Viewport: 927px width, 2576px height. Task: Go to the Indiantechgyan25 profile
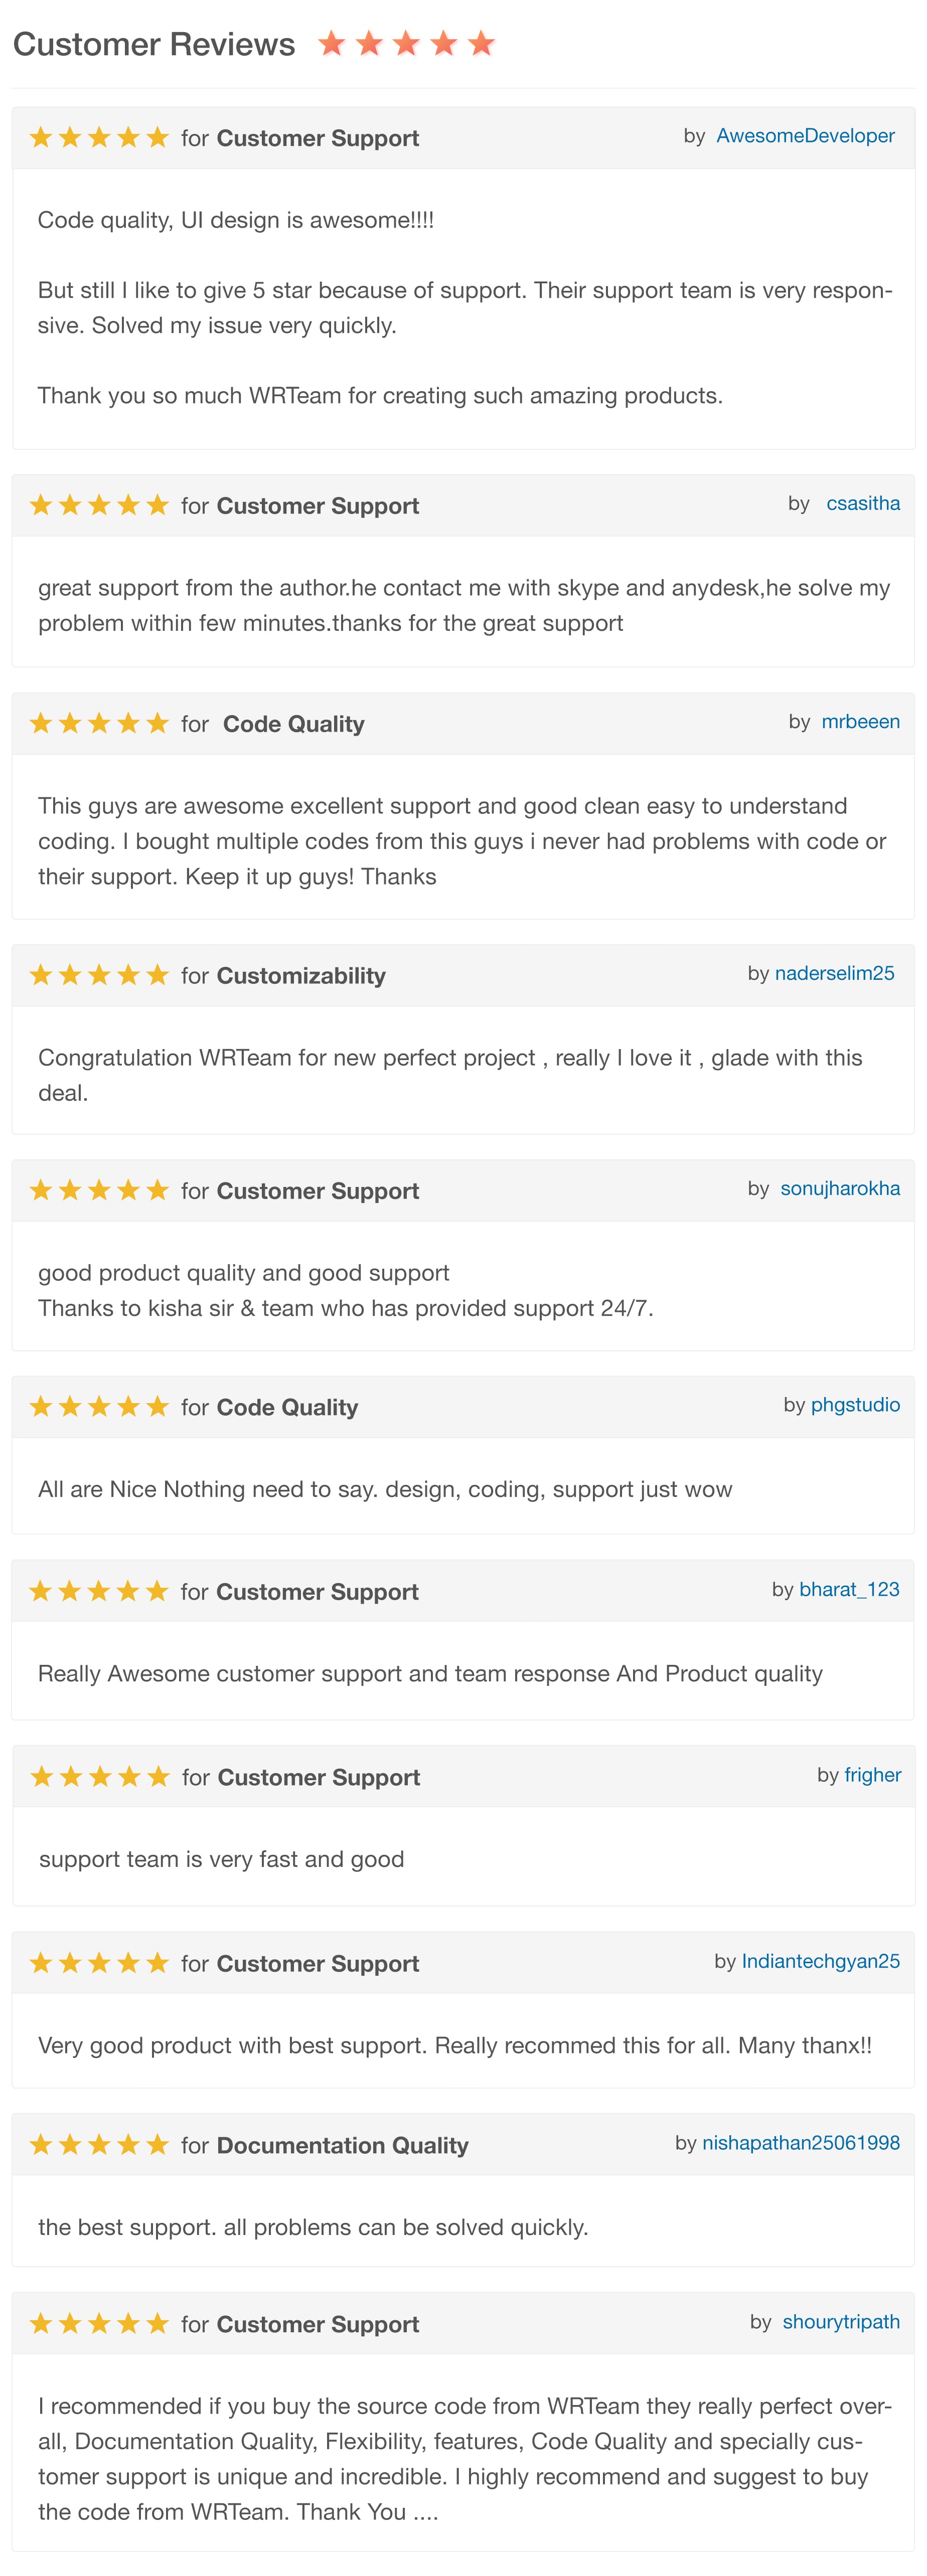pos(820,1962)
